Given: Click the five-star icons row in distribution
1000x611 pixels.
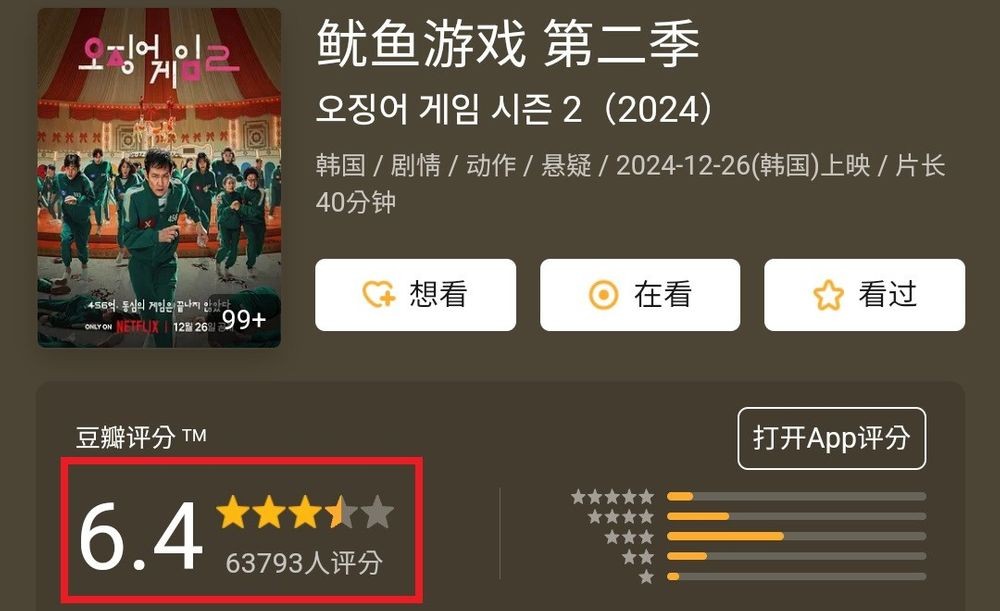Looking at the screenshot, I should pyautogui.click(x=612, y=496).
